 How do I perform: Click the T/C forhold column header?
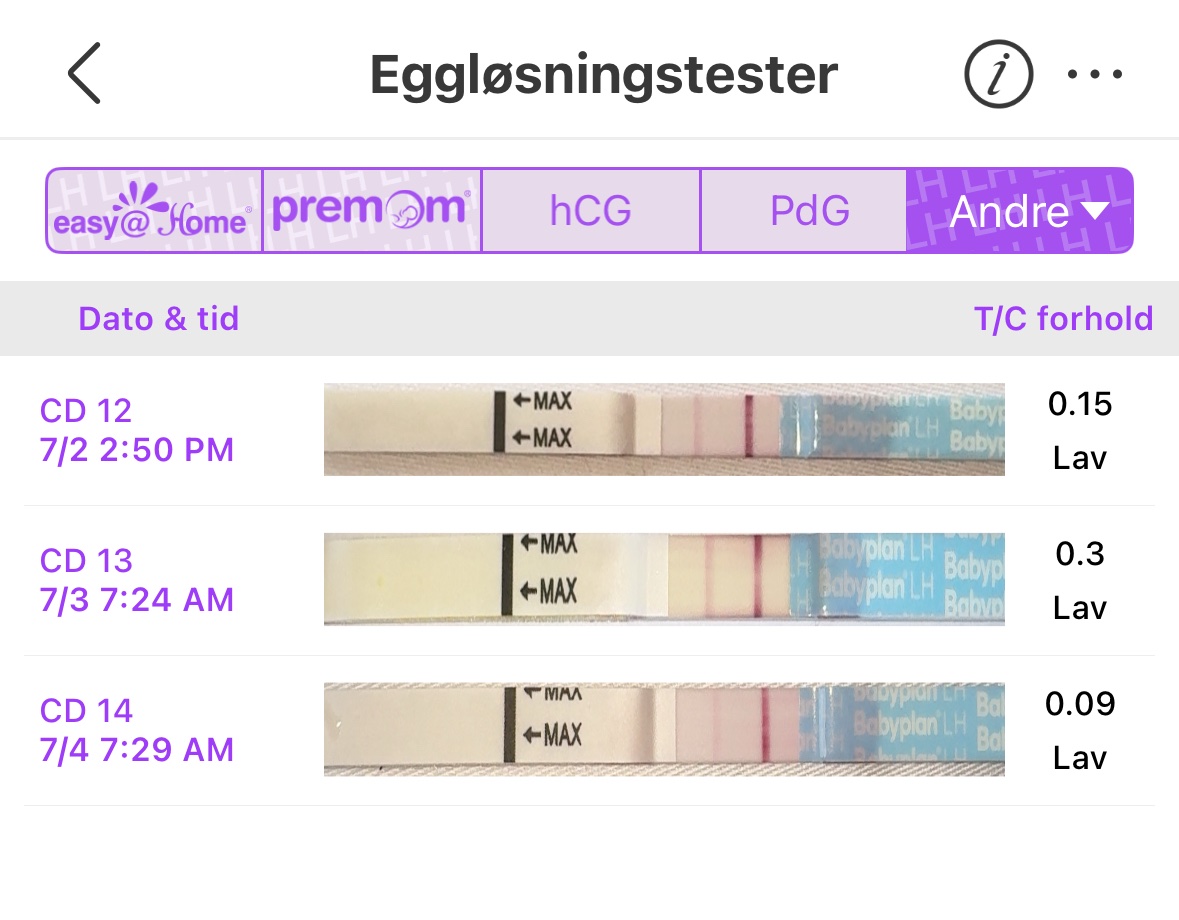pos(1063,319)
